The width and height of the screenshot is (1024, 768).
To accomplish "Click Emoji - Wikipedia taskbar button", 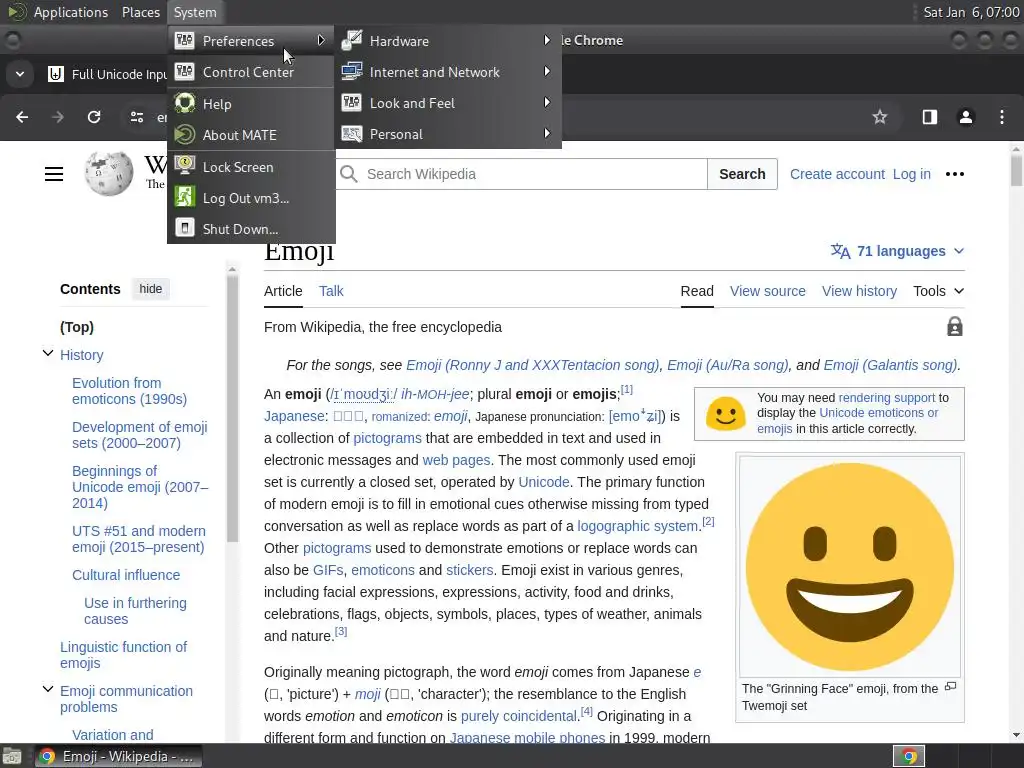I will [x=118, y=756].
